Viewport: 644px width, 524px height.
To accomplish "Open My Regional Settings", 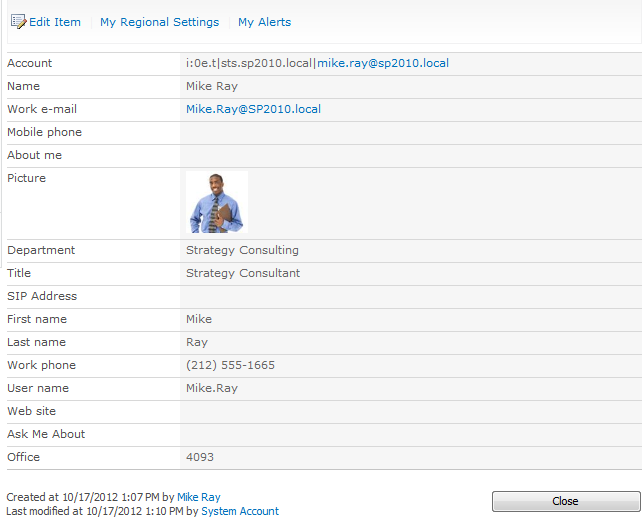I will point(159,22).
